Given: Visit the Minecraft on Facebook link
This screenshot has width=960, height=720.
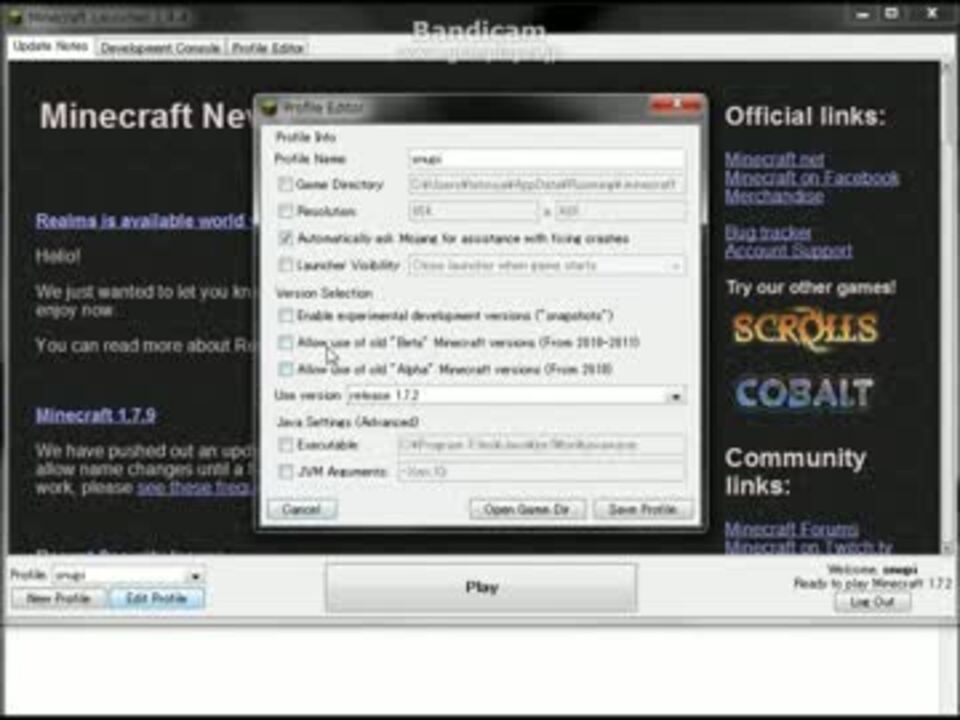Looking at the screenshot, I should (812, 178).
